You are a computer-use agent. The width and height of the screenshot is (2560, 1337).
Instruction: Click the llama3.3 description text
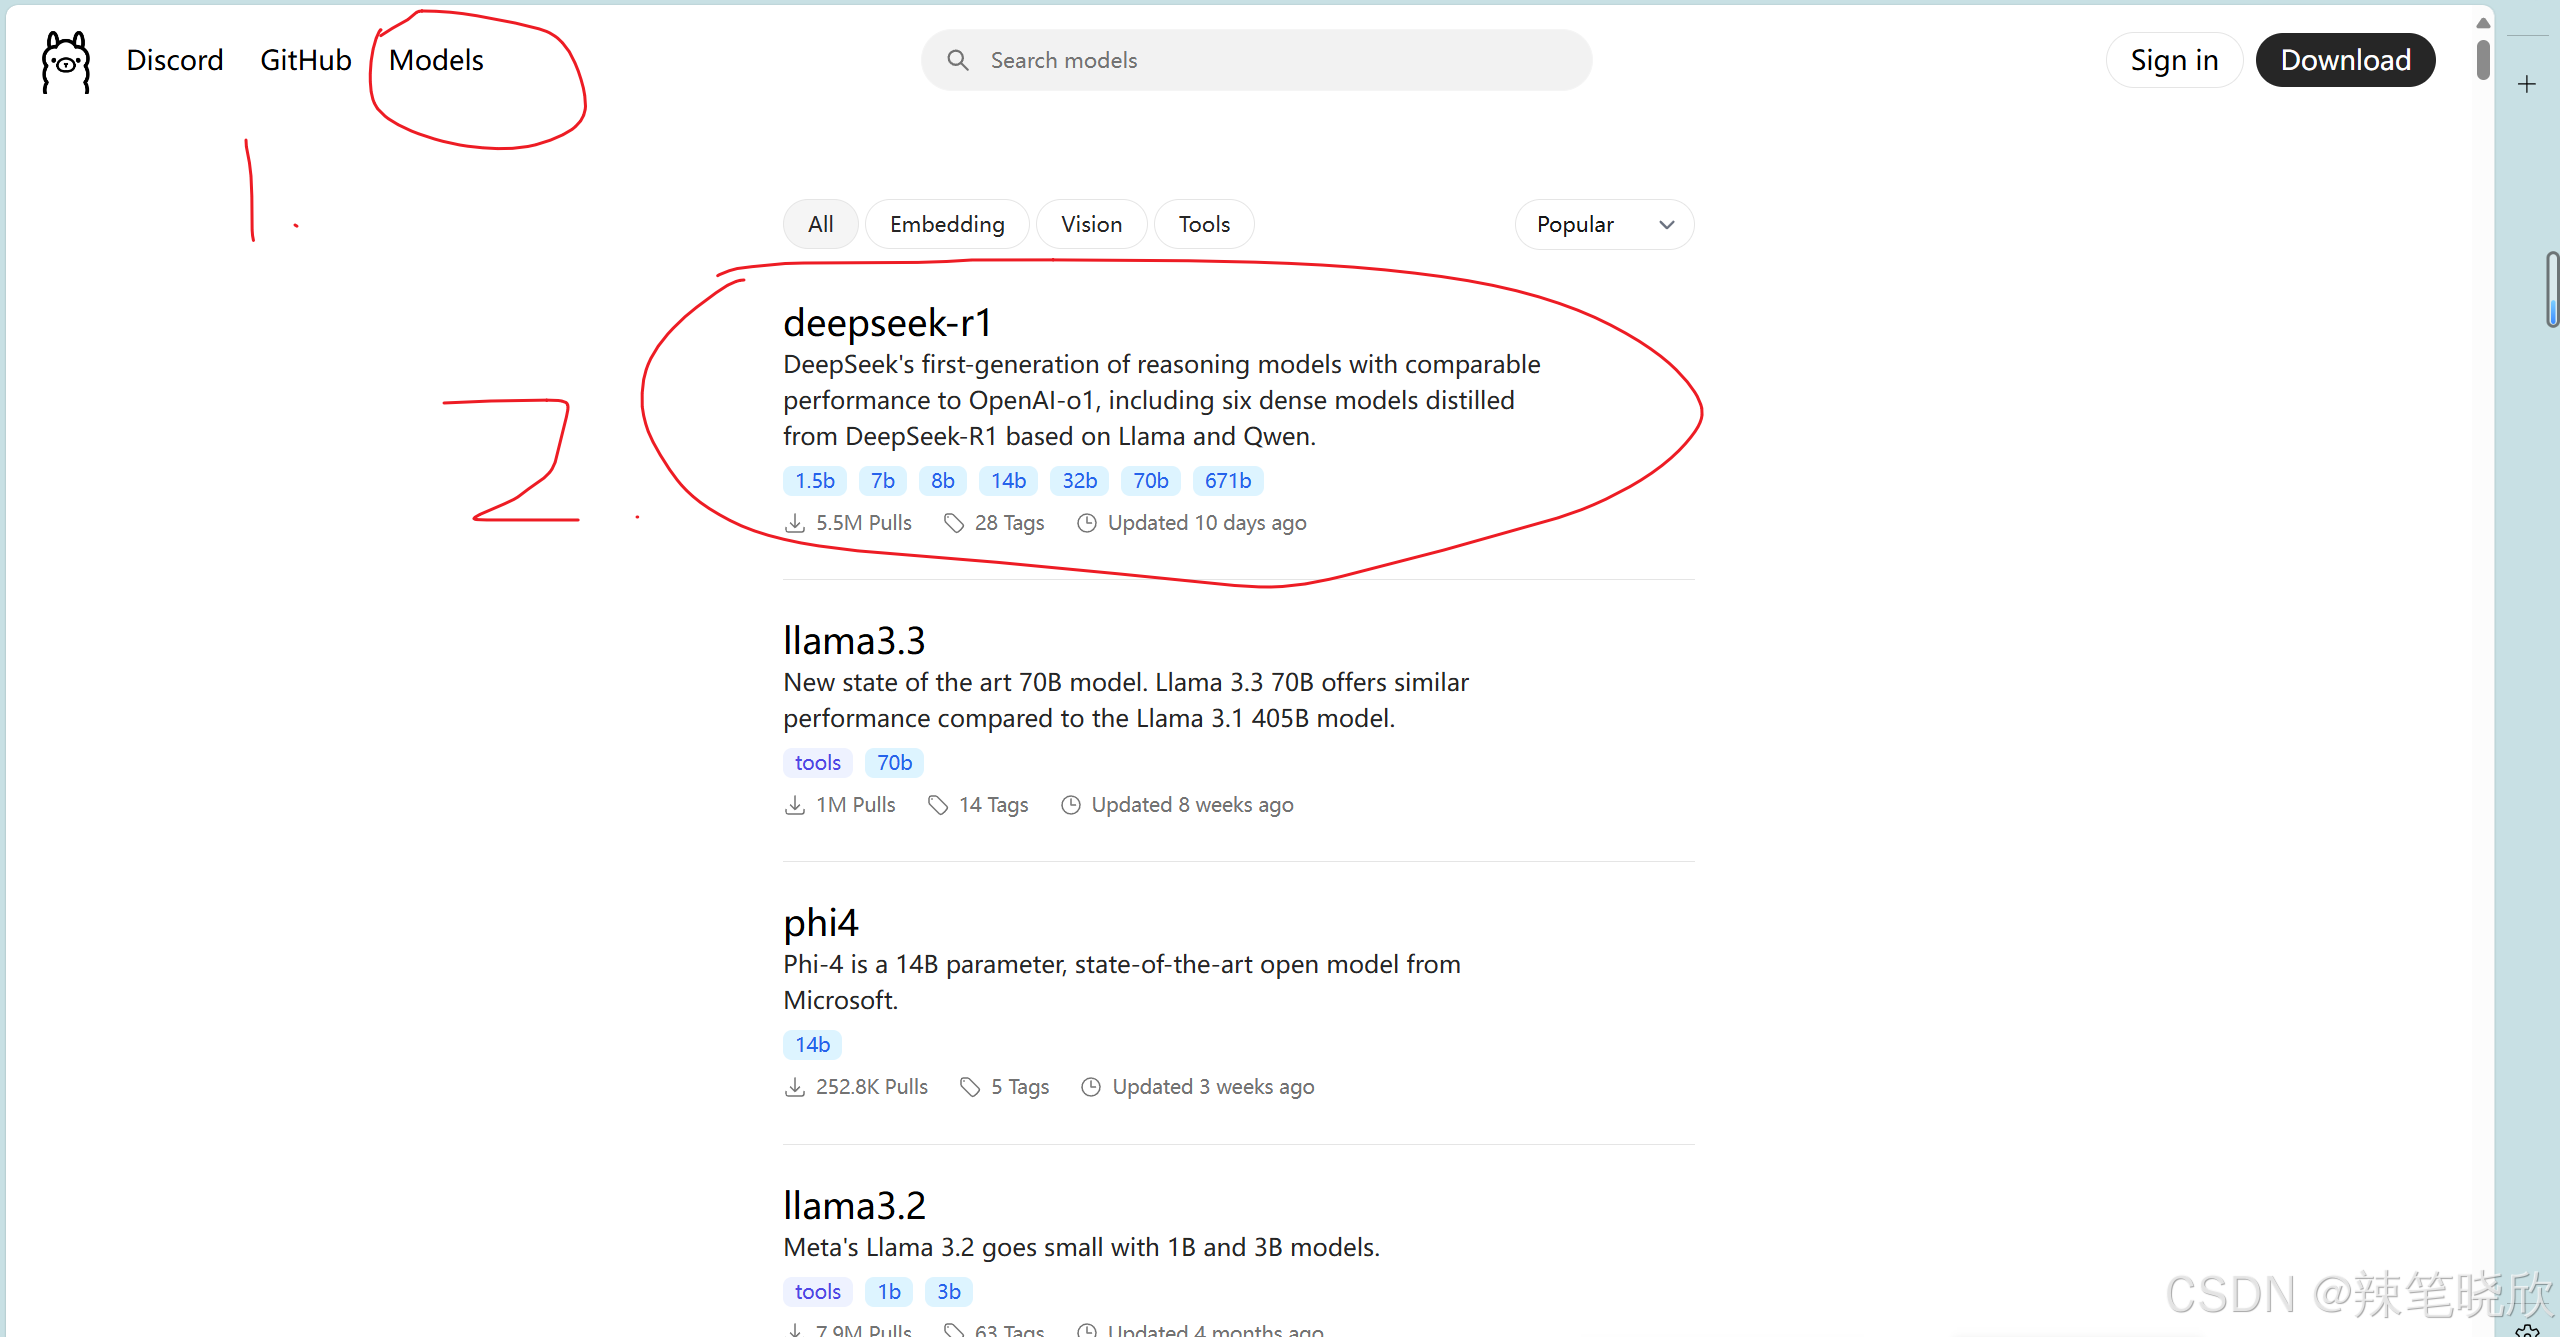[1126, 700]
